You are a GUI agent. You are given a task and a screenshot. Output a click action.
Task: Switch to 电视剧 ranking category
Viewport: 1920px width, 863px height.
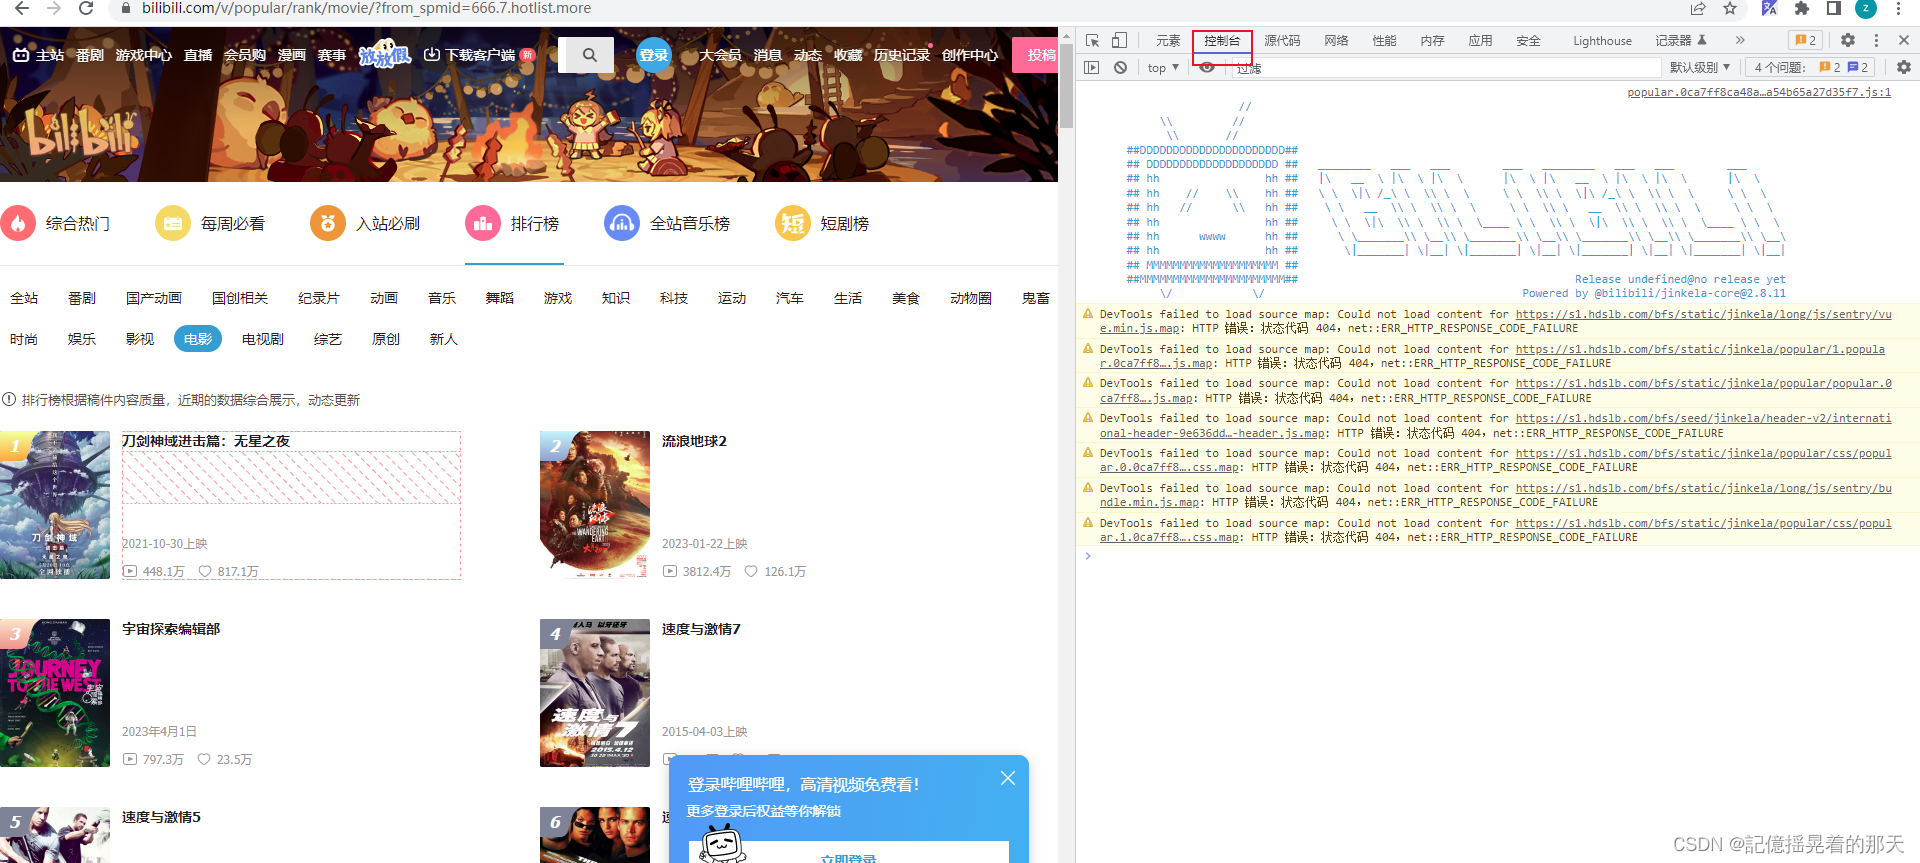point(263,339)
